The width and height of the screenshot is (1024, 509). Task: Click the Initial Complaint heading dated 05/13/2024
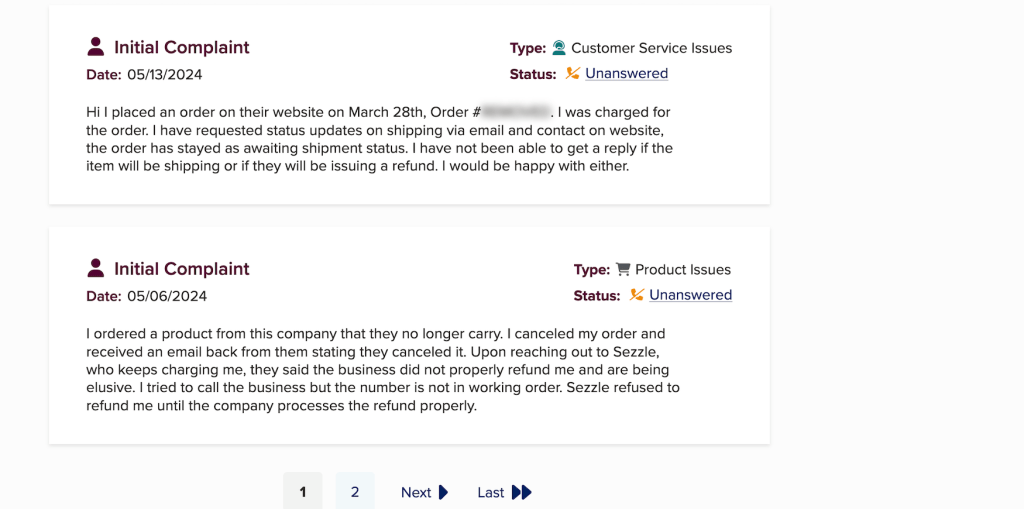click(x=181, y=47)
